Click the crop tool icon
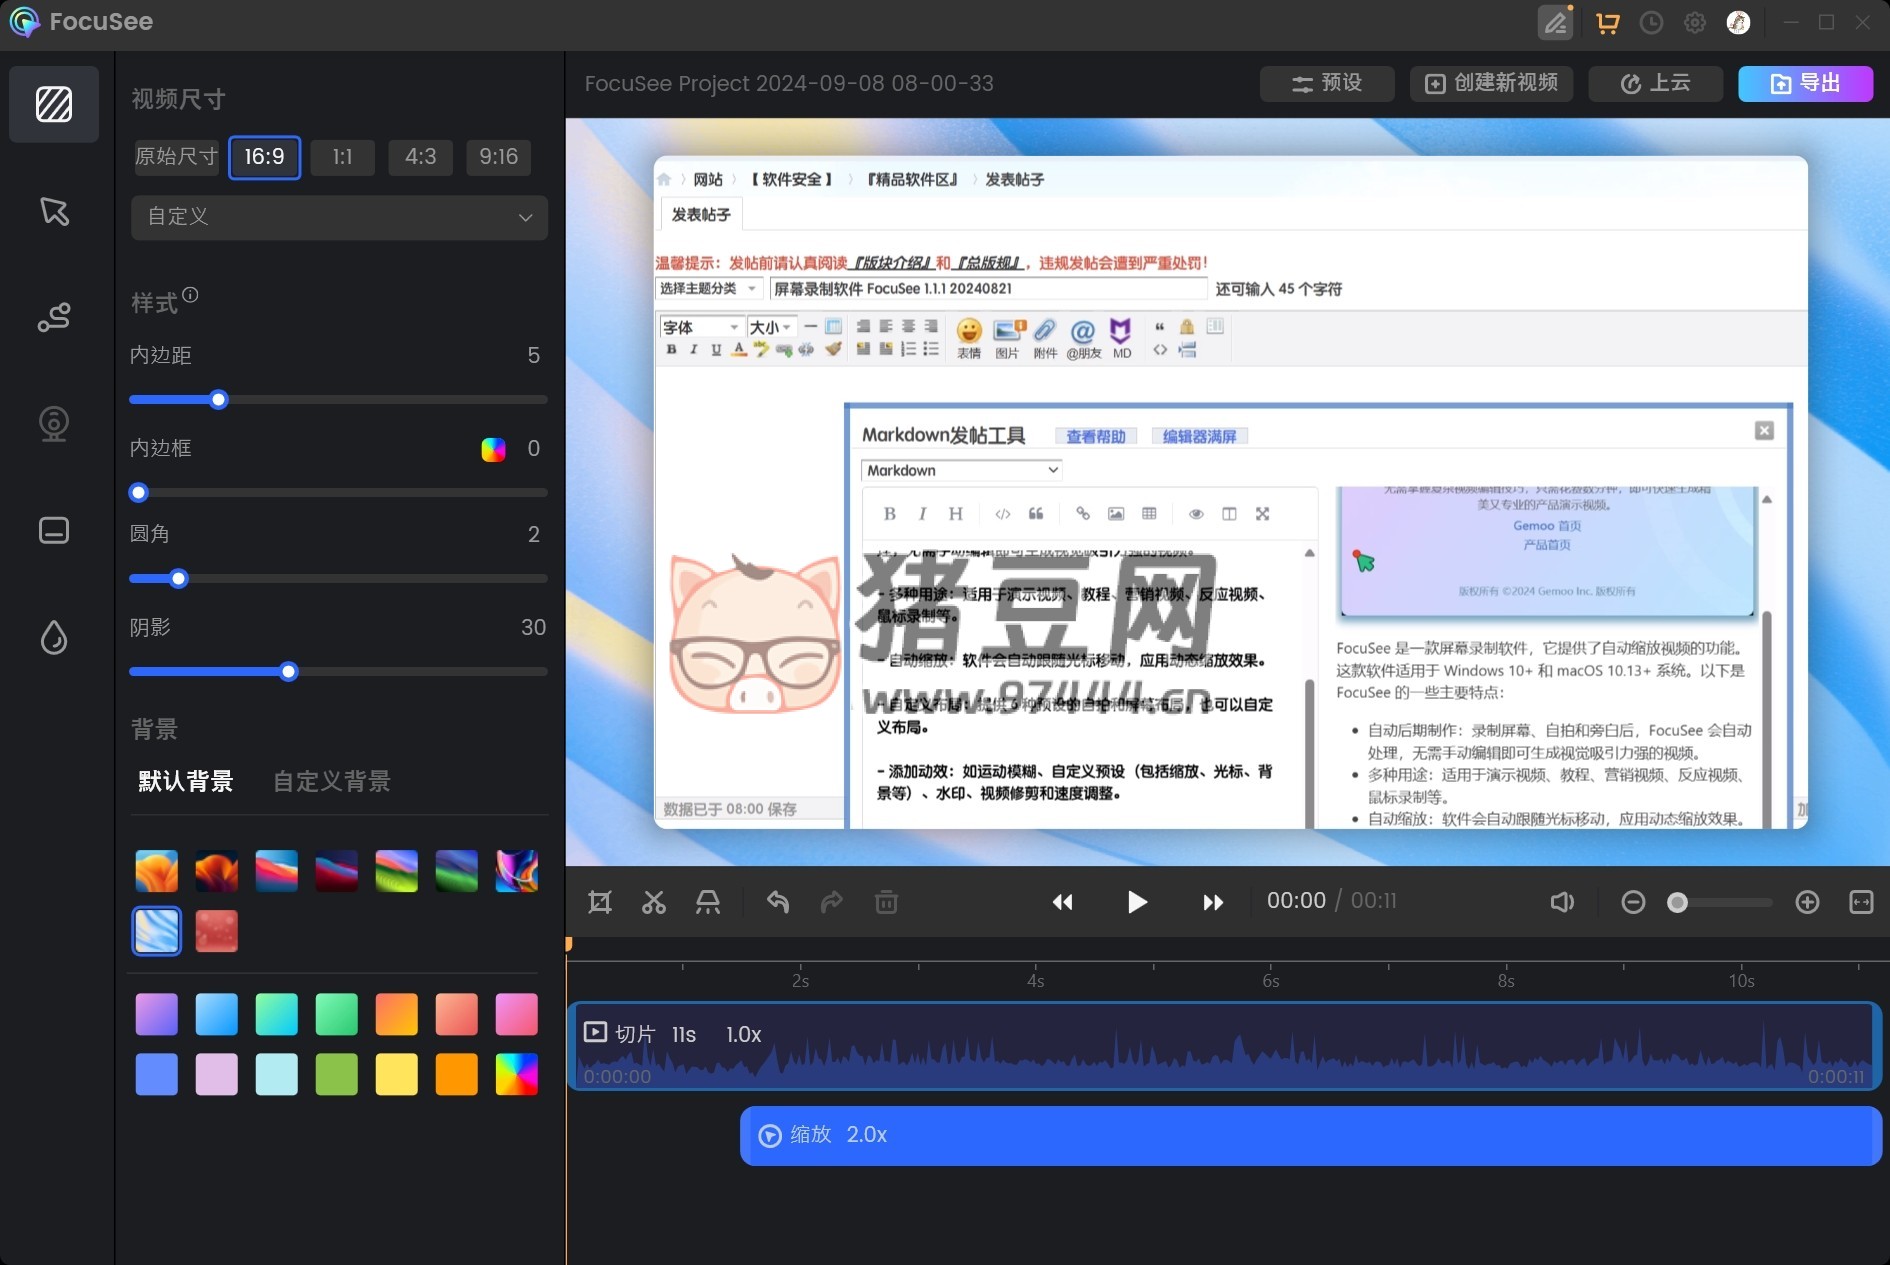The height and width of the screenshot is (1265, 1890). (600, 902)
